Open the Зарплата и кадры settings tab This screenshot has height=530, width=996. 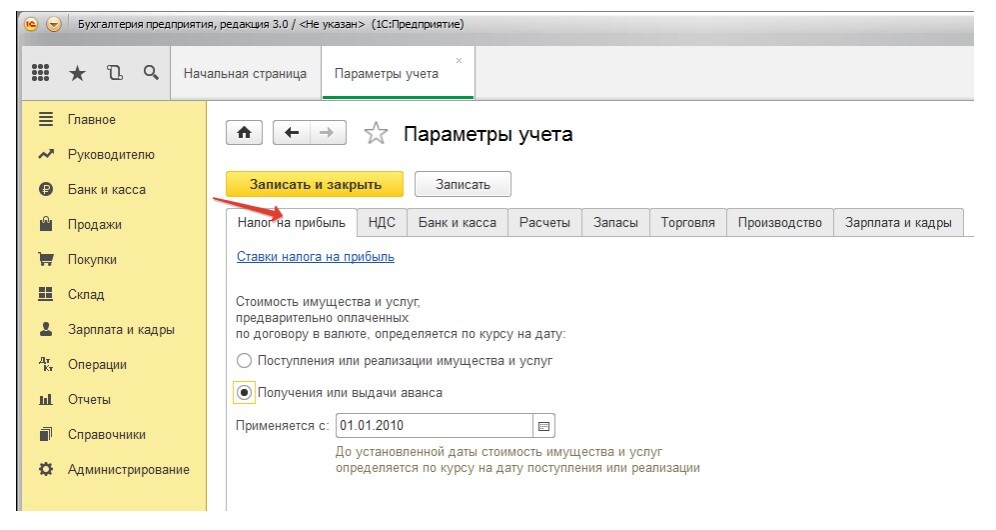point(898,223)
